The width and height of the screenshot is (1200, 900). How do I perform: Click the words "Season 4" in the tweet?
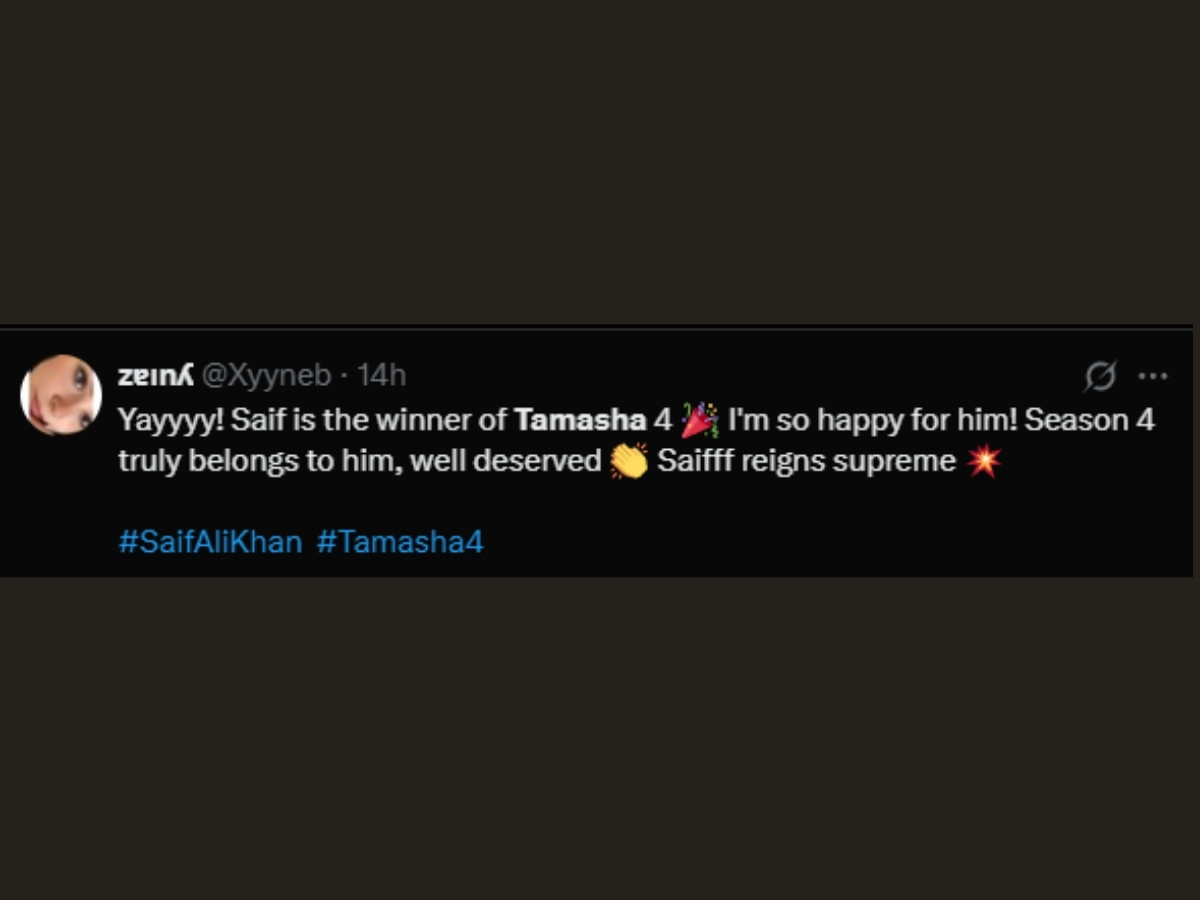(1089, 420)
